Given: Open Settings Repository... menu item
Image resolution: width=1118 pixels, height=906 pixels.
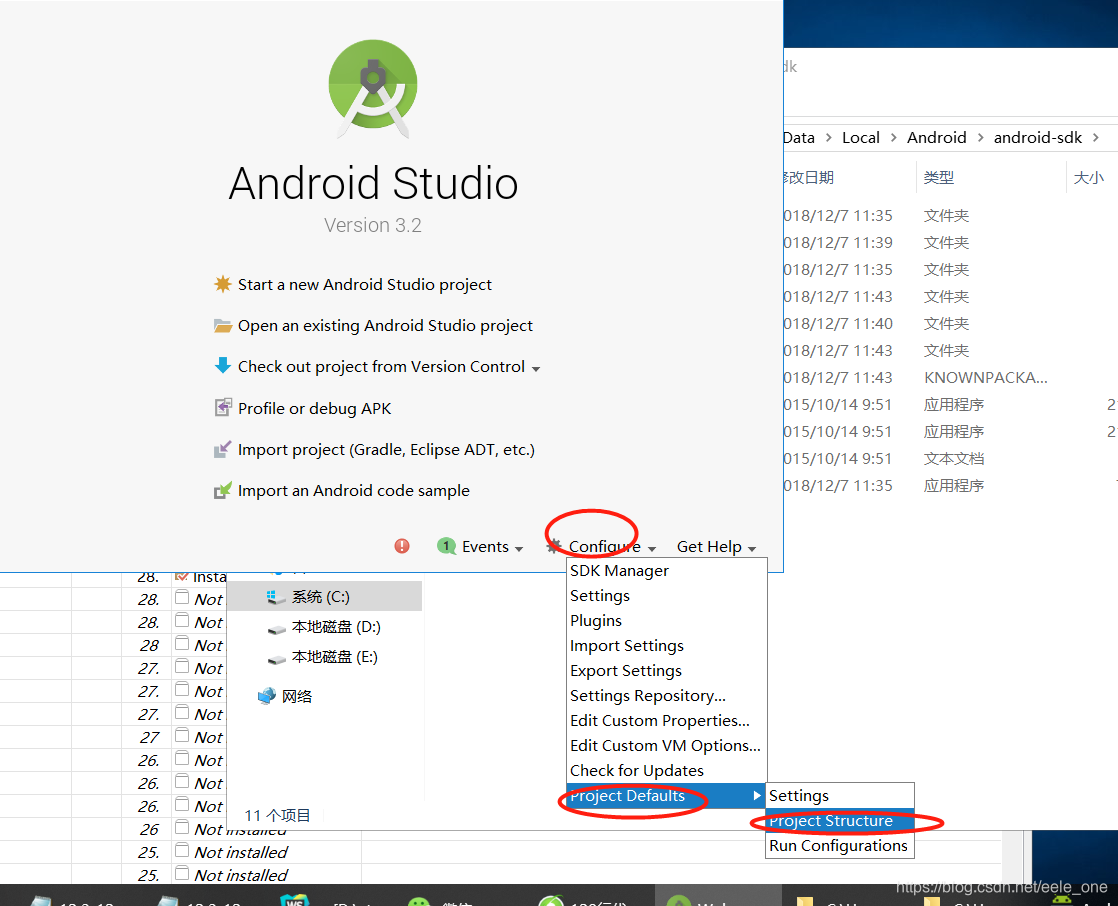Looking at the screenshot, I should pos(667,696).
